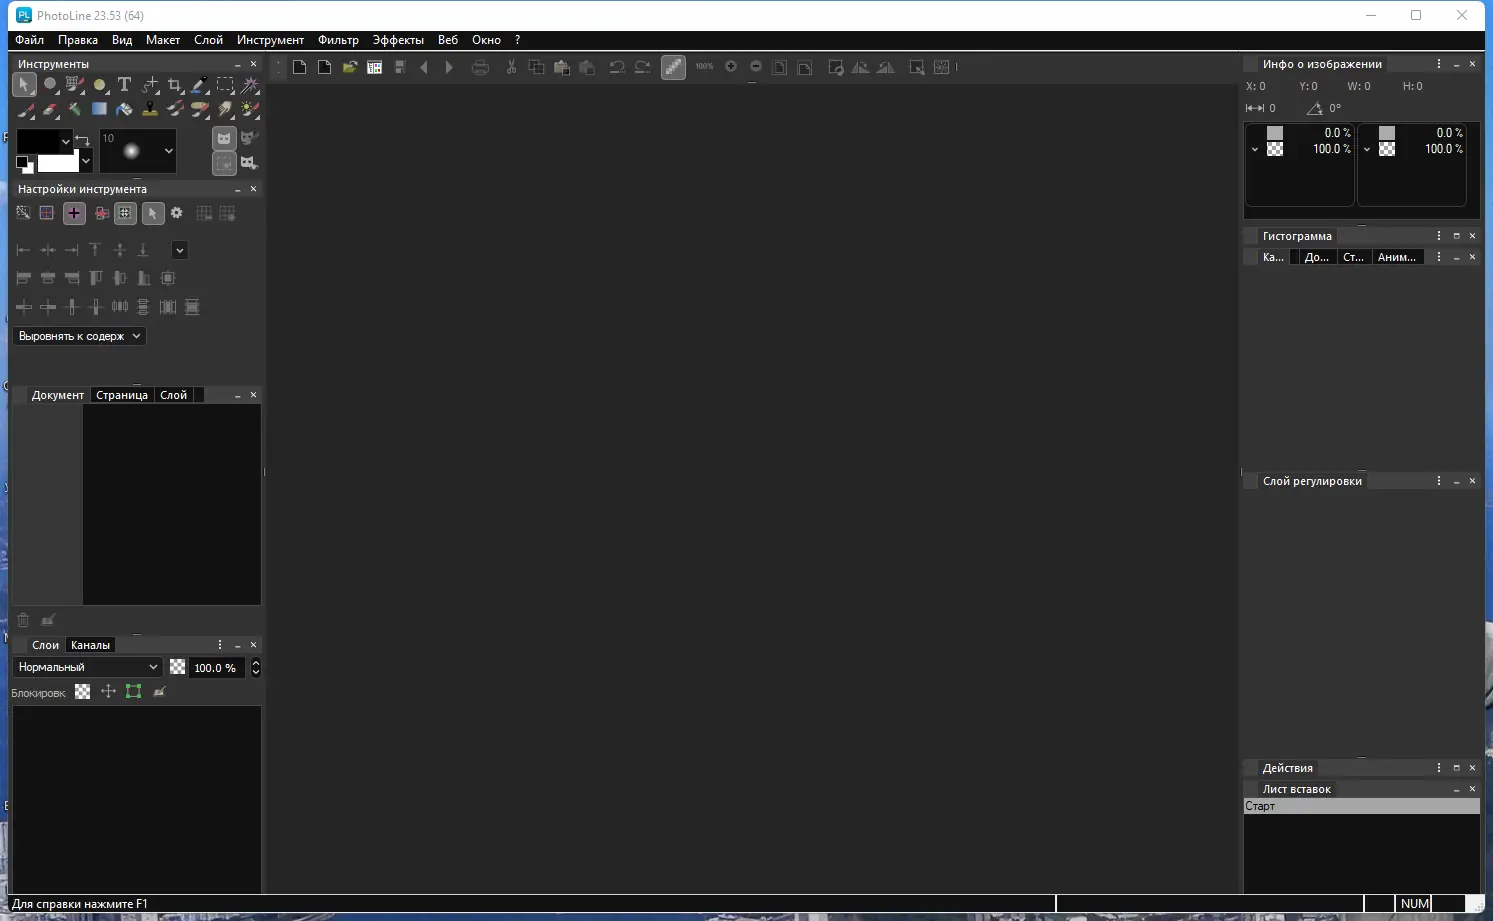Open tool settings gear icon
This screenshot has width=1493, height=921.
[176, 213]
